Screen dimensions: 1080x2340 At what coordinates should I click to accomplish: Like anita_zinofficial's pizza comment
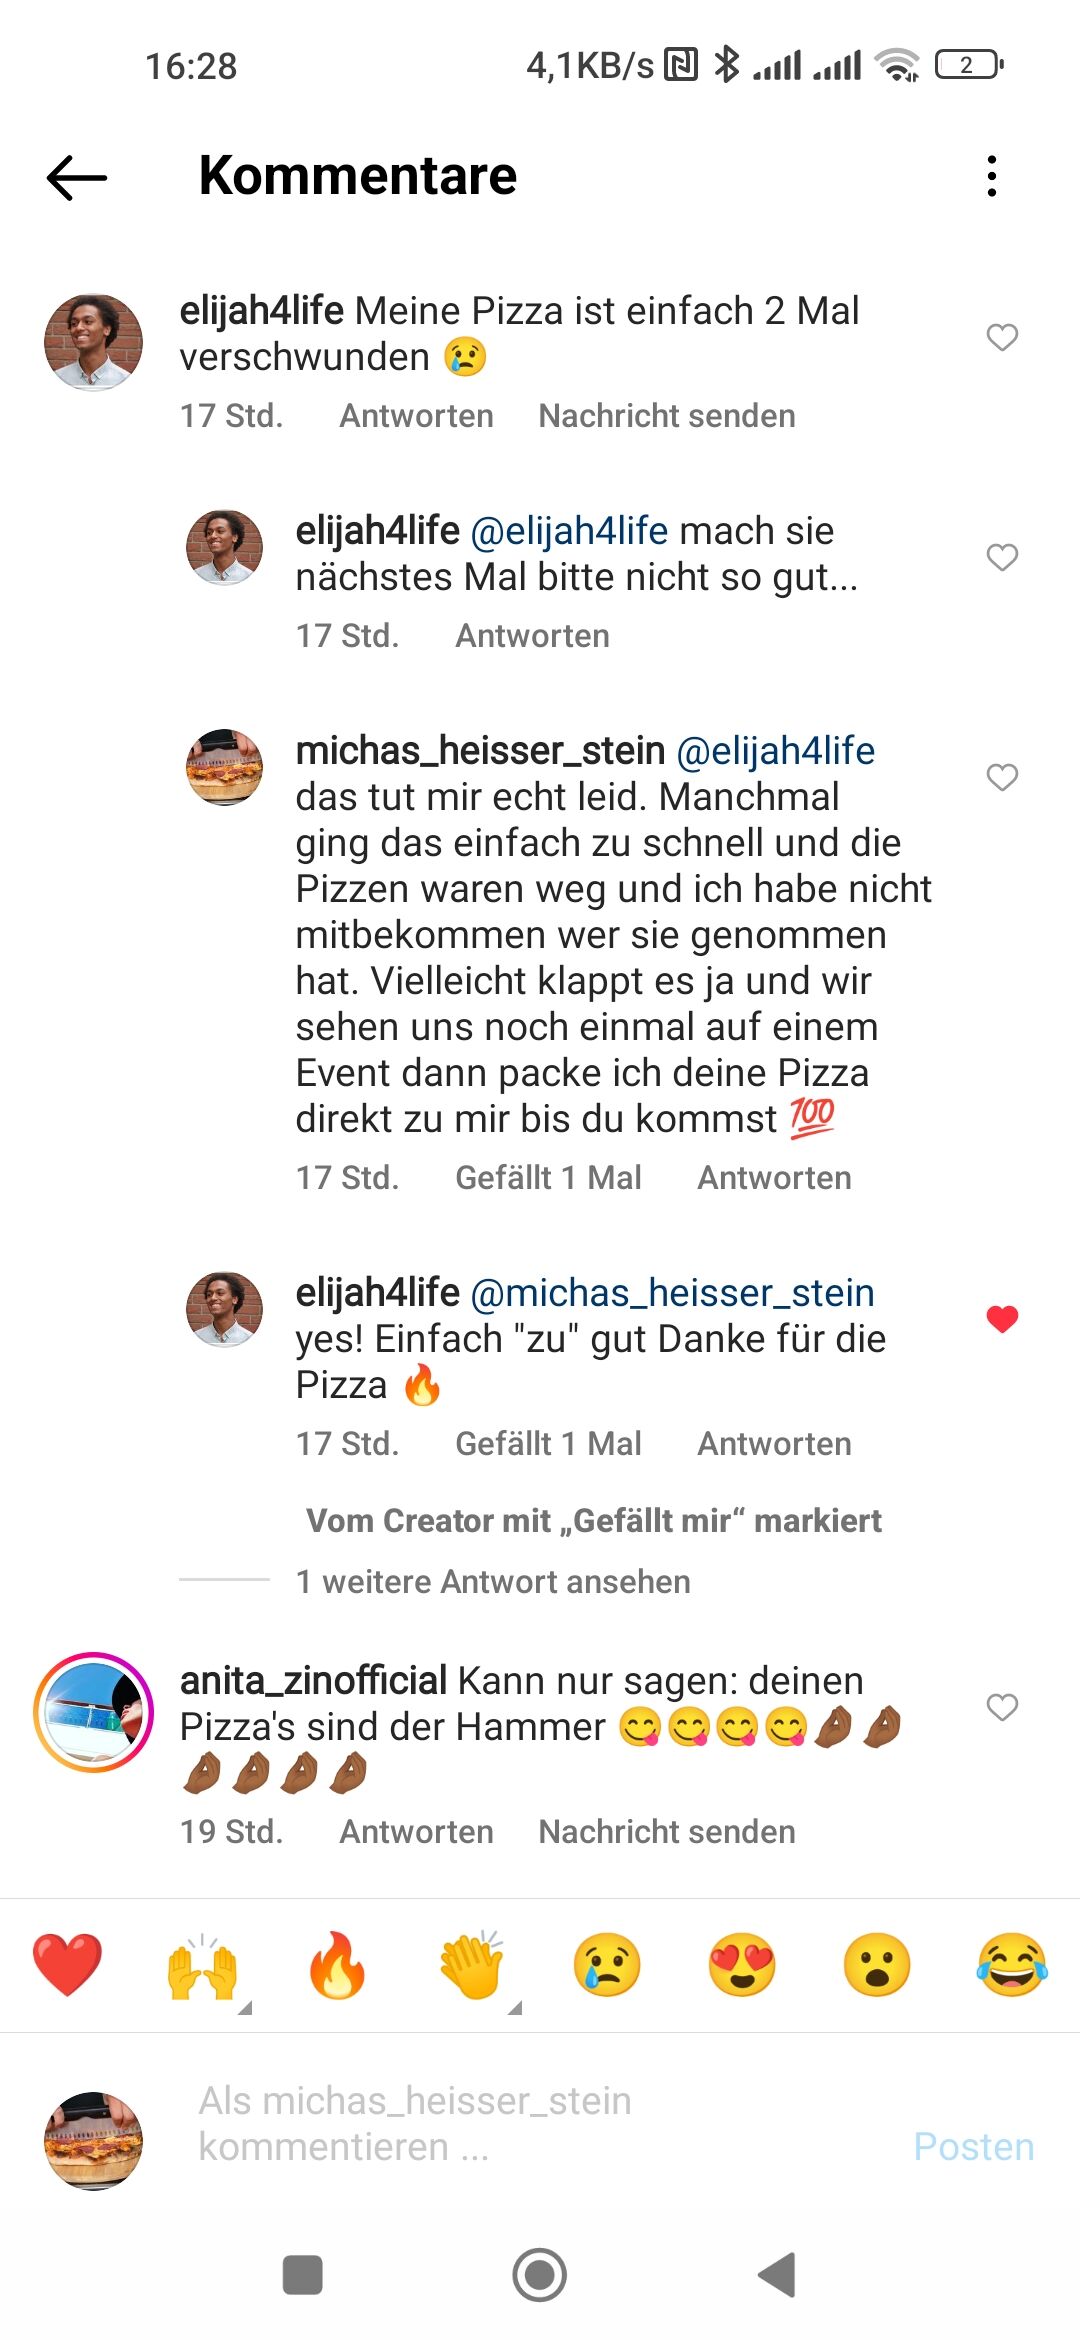tap(1003, 1705)
